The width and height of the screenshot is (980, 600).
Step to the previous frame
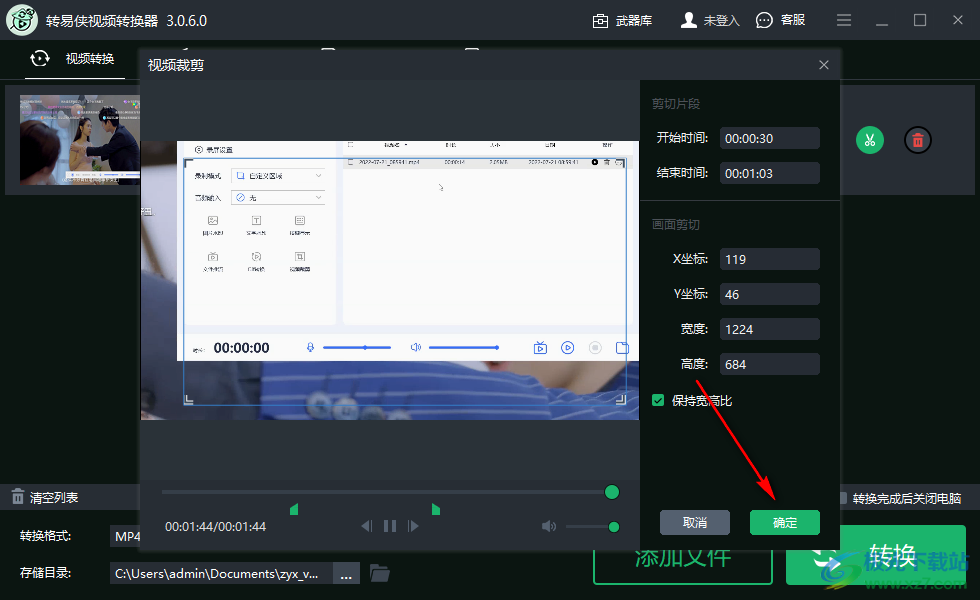click(x=367, y=526)
